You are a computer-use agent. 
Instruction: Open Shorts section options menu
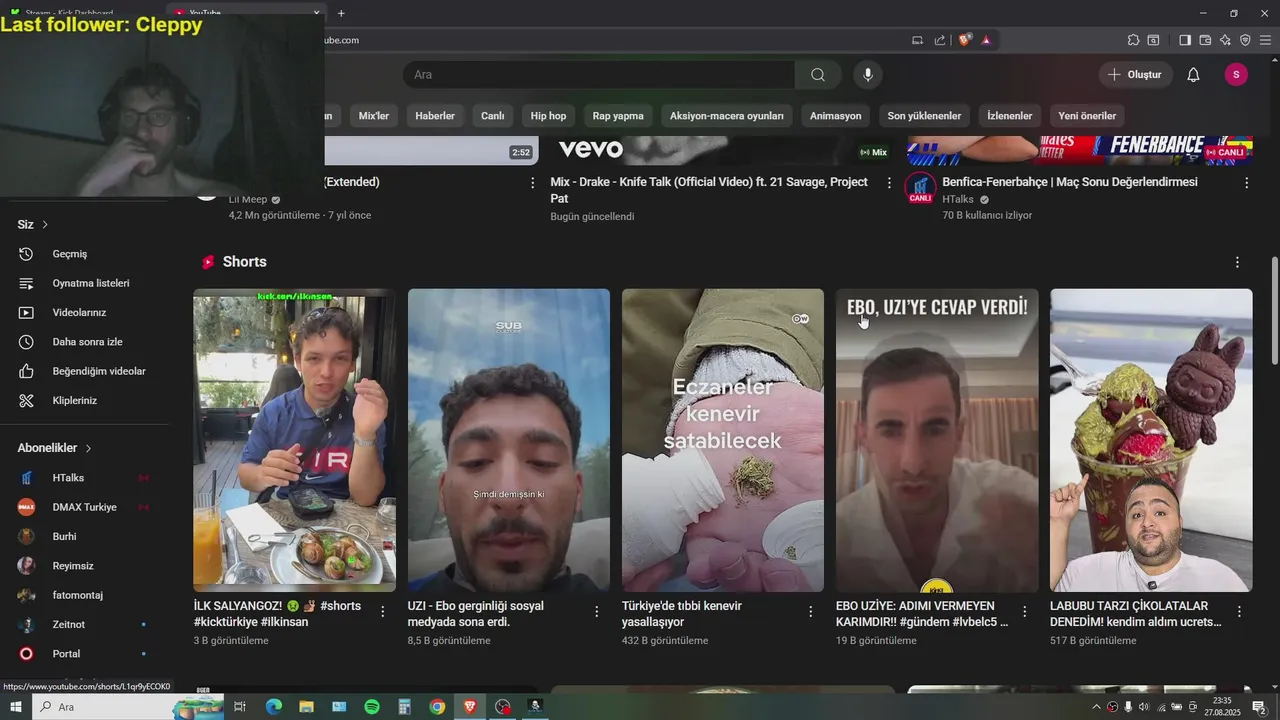pyautogui.click(x=1237, y=262)
